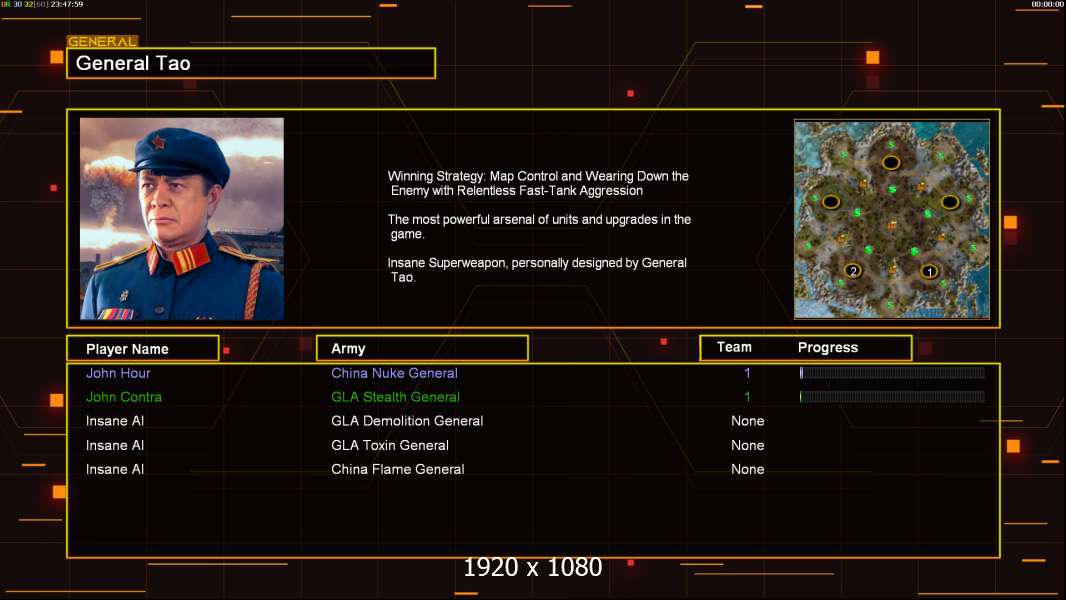Click the map preview thumbnail
This screenshot has height=600, width=1066.
point(891,219)
